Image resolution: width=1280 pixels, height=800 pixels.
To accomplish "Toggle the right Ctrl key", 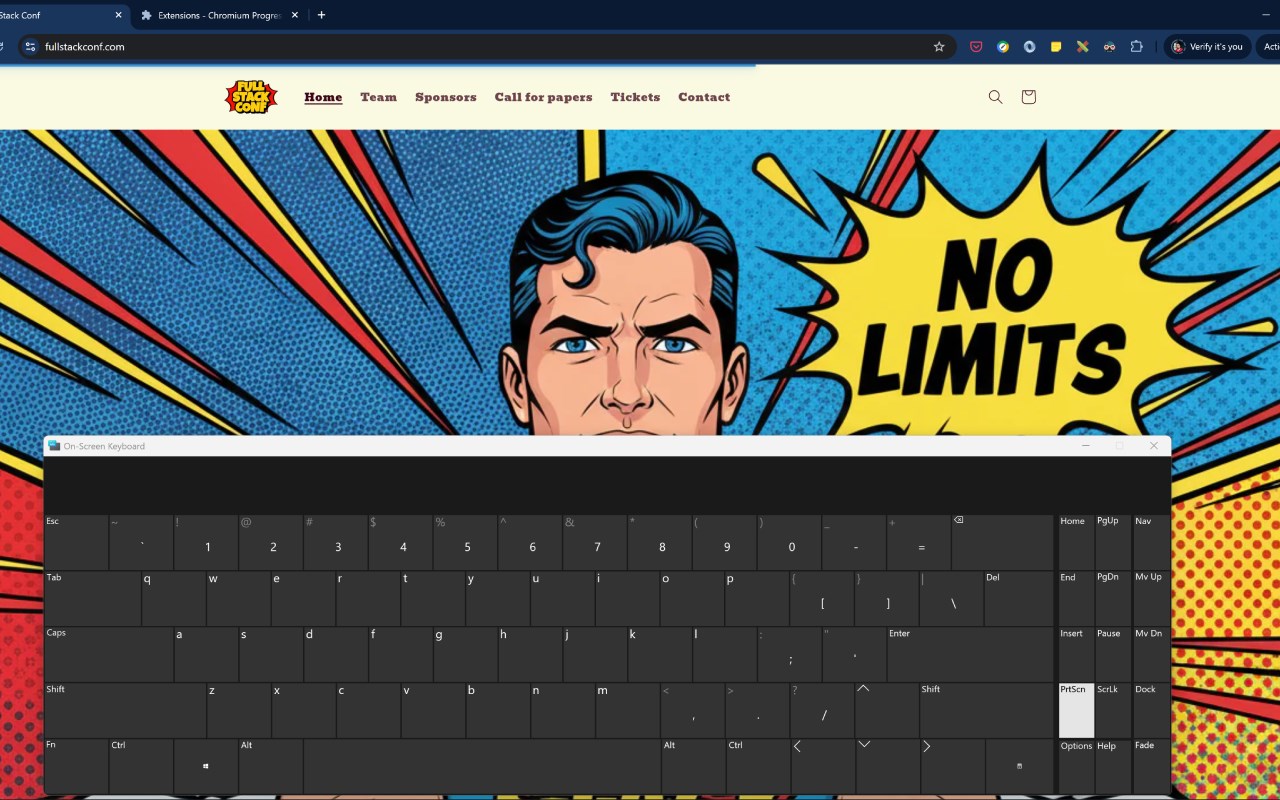I will [x=758, y=766].
